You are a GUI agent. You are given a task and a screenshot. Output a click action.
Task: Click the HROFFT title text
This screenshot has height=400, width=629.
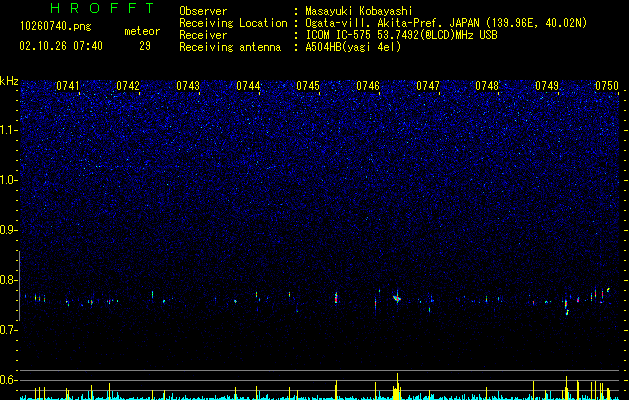(103, 8)
